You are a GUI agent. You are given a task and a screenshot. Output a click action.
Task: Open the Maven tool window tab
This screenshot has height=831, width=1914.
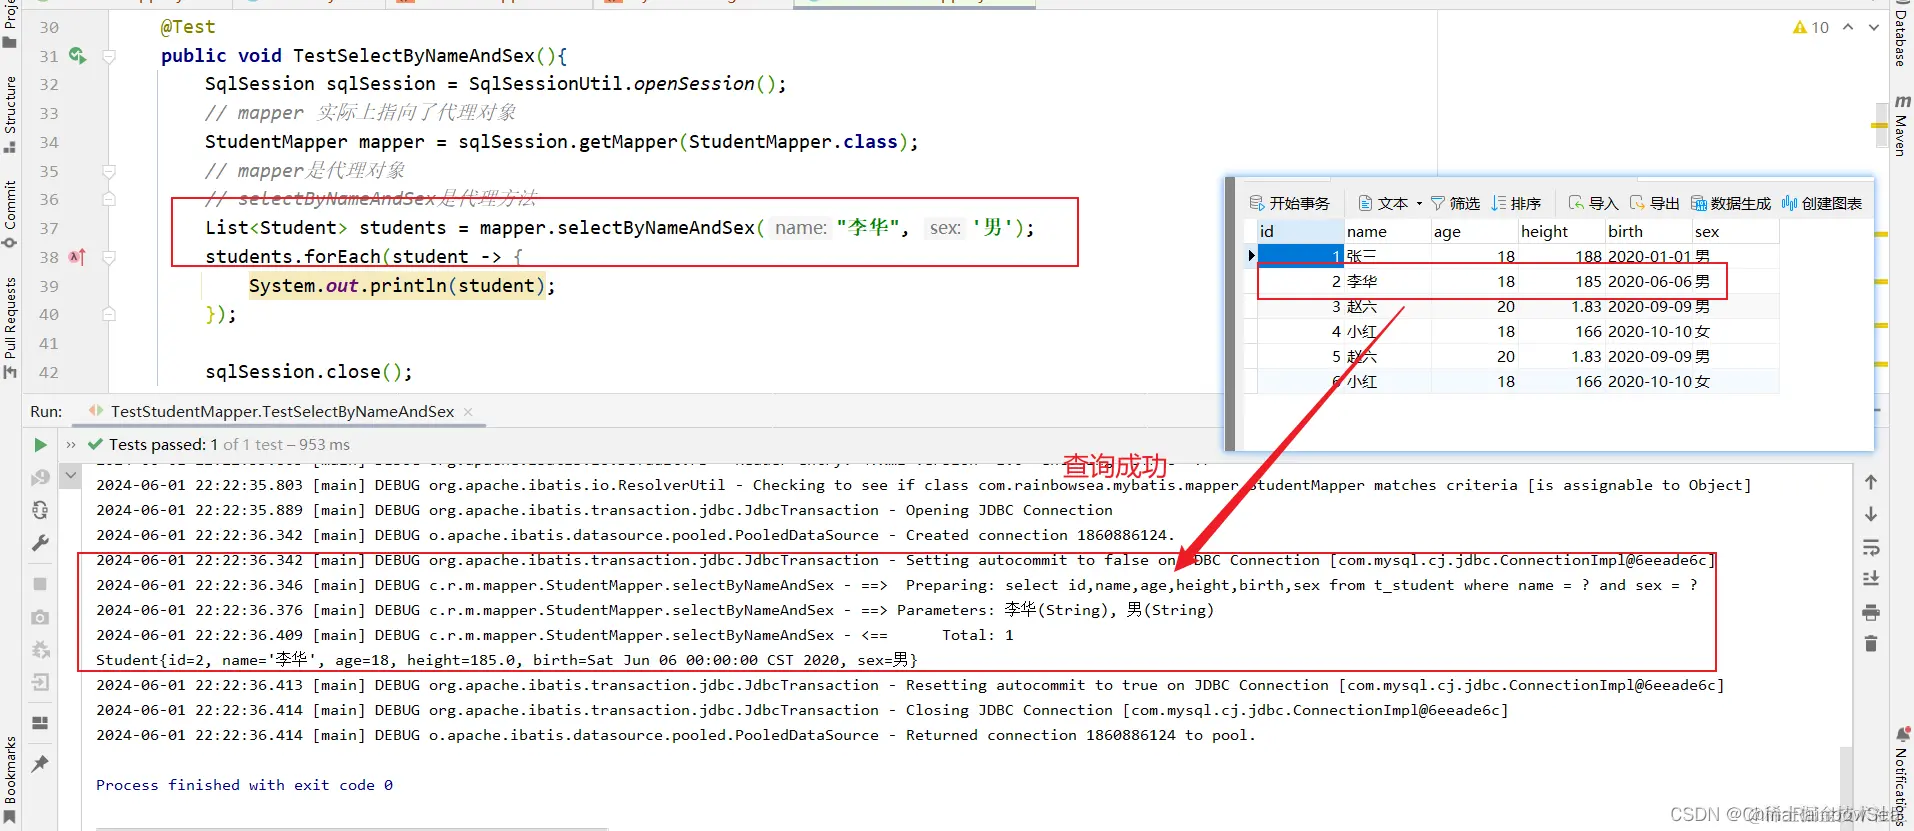point(1900,126)
